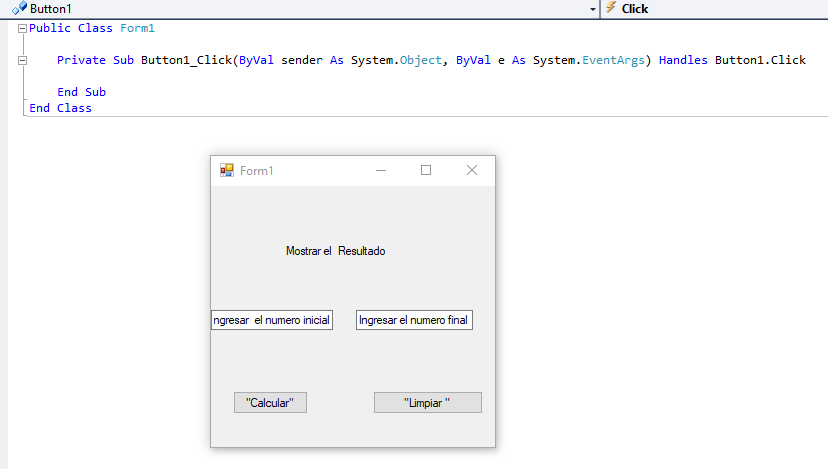Close the Form1 window
Screen dimensions: 828x469
click(472, 171)
